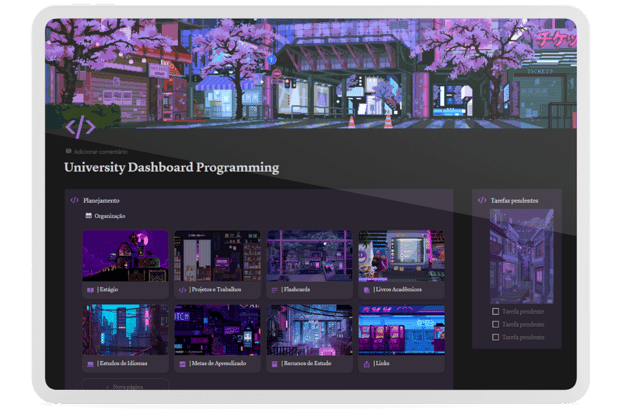This screenshot has height=414, width=621.
Task: Click the Planejamento heading text
Action: (101, 200)
